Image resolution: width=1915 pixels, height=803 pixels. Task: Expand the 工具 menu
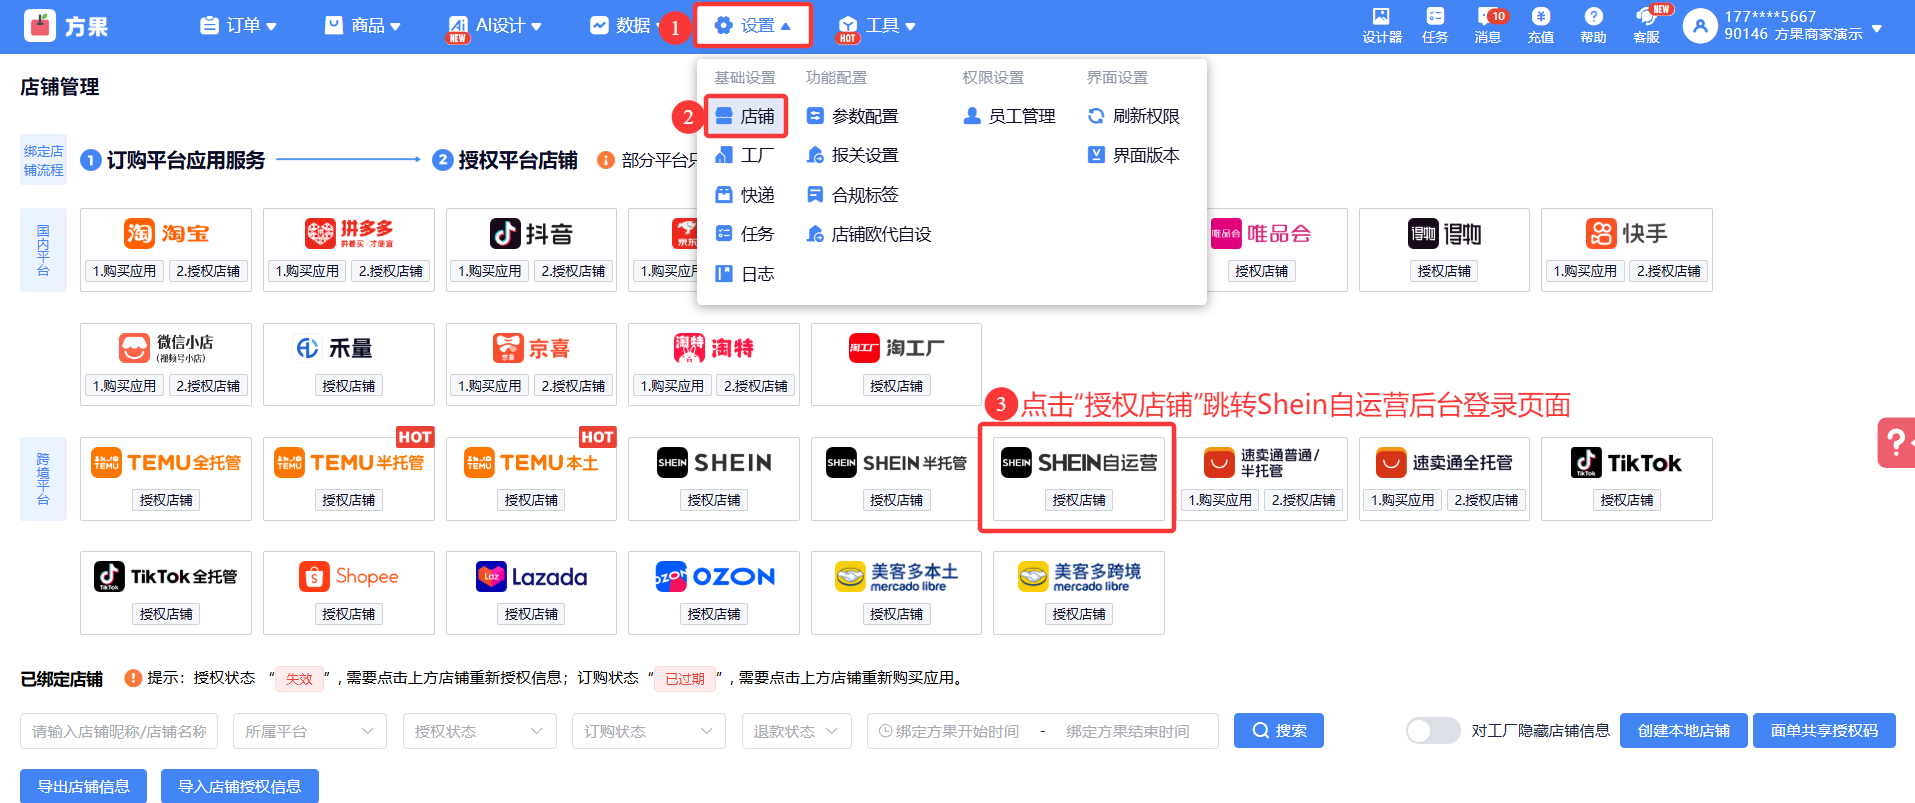(876, 26)
